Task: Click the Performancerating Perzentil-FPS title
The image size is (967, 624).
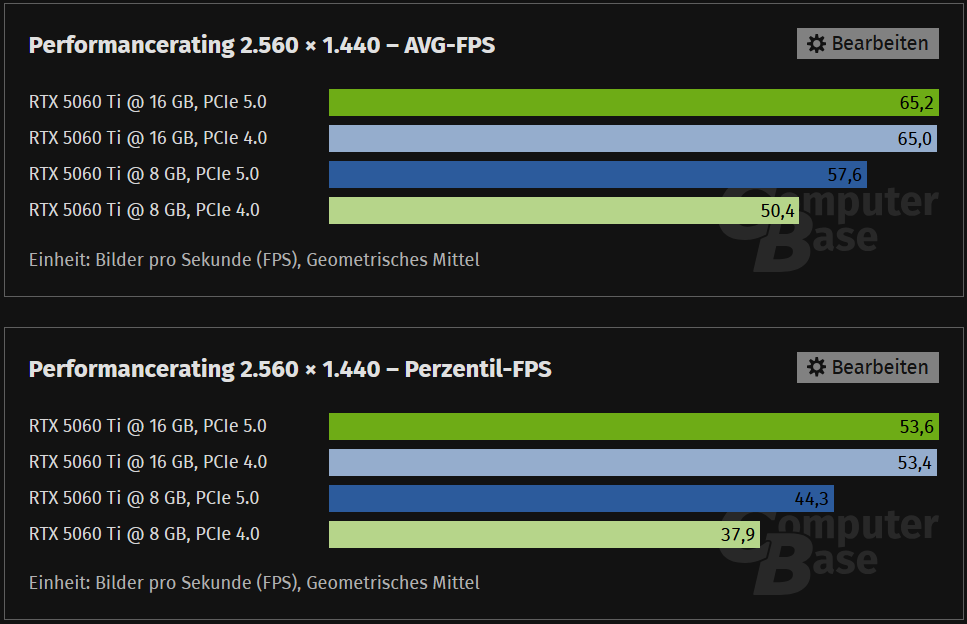Action: click(290, 369)
